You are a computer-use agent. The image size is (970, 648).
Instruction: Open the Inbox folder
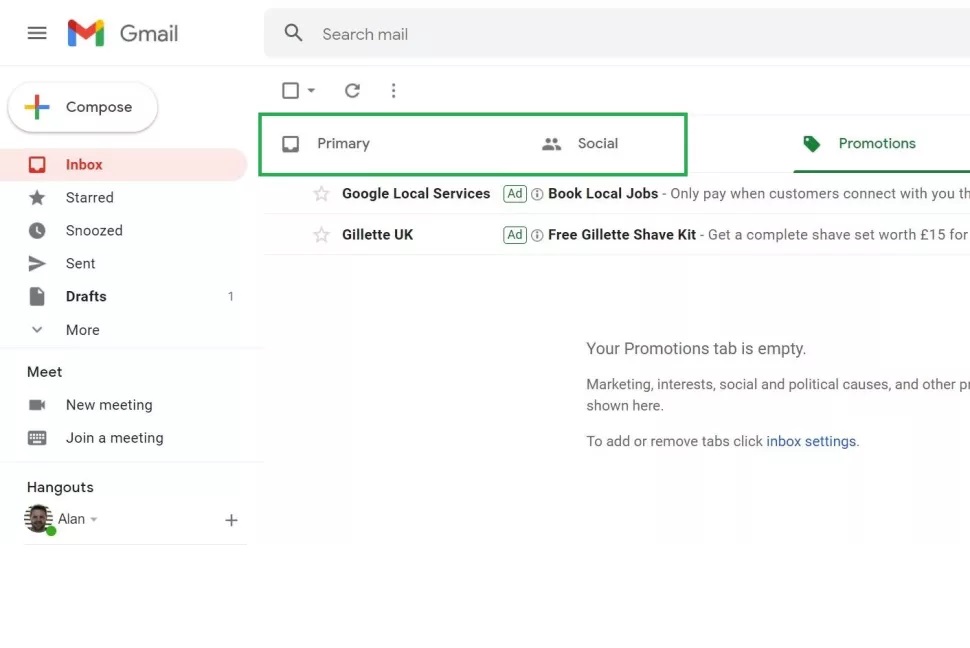124,165
